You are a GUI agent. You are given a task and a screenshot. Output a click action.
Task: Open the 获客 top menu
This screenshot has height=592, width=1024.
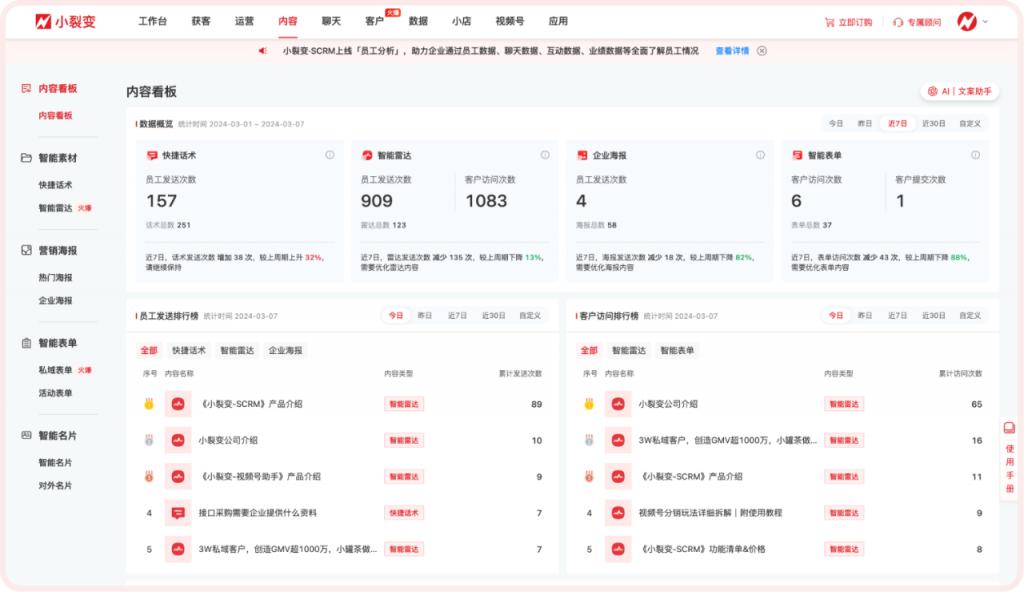point(200,22)
